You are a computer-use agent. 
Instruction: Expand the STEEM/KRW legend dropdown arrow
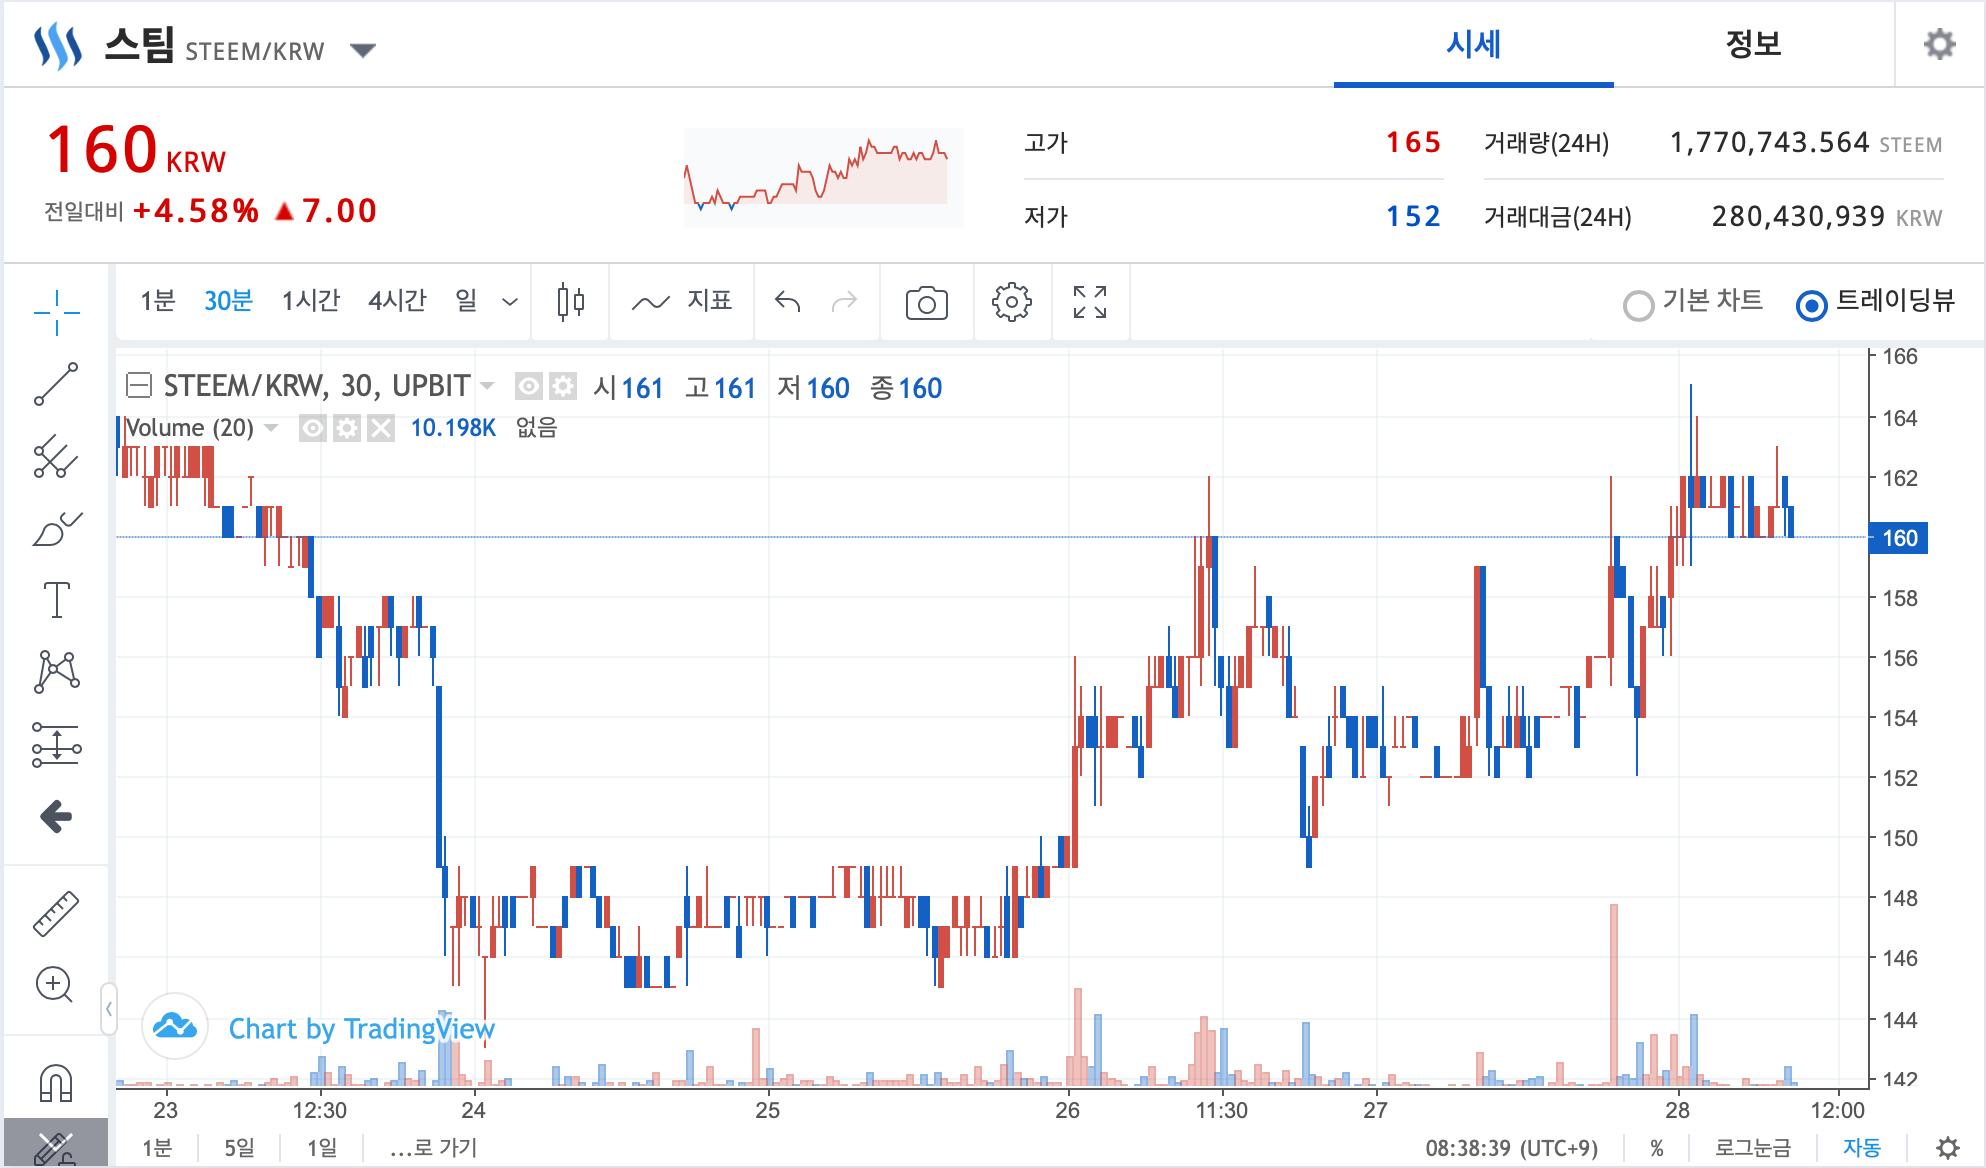[x=488, y=386]
